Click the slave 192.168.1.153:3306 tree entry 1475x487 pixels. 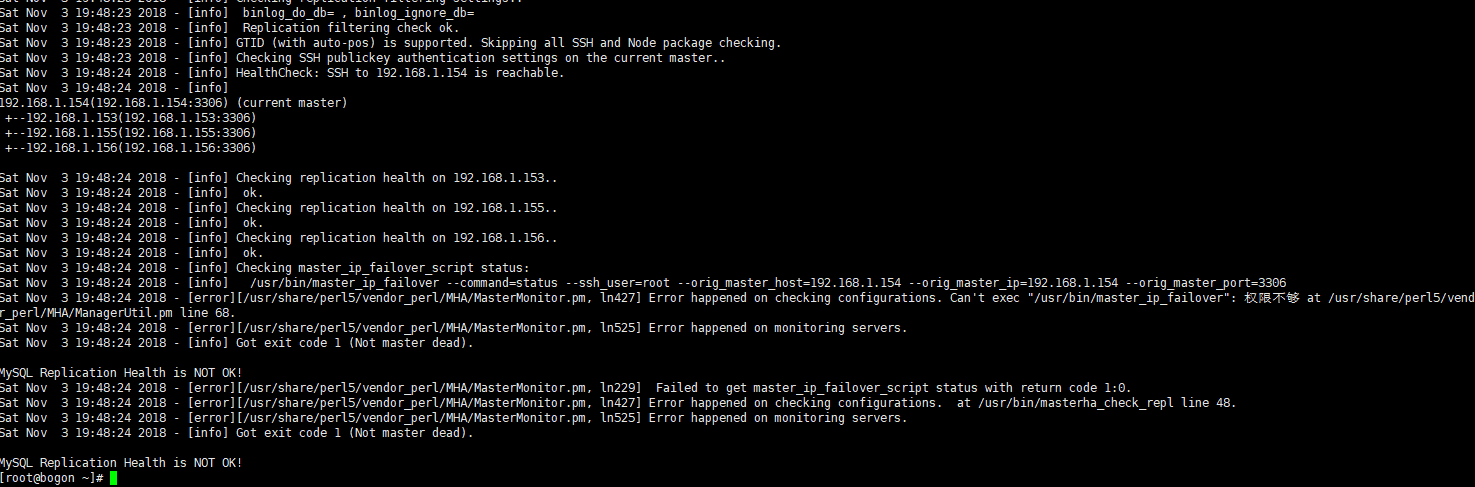130,118
